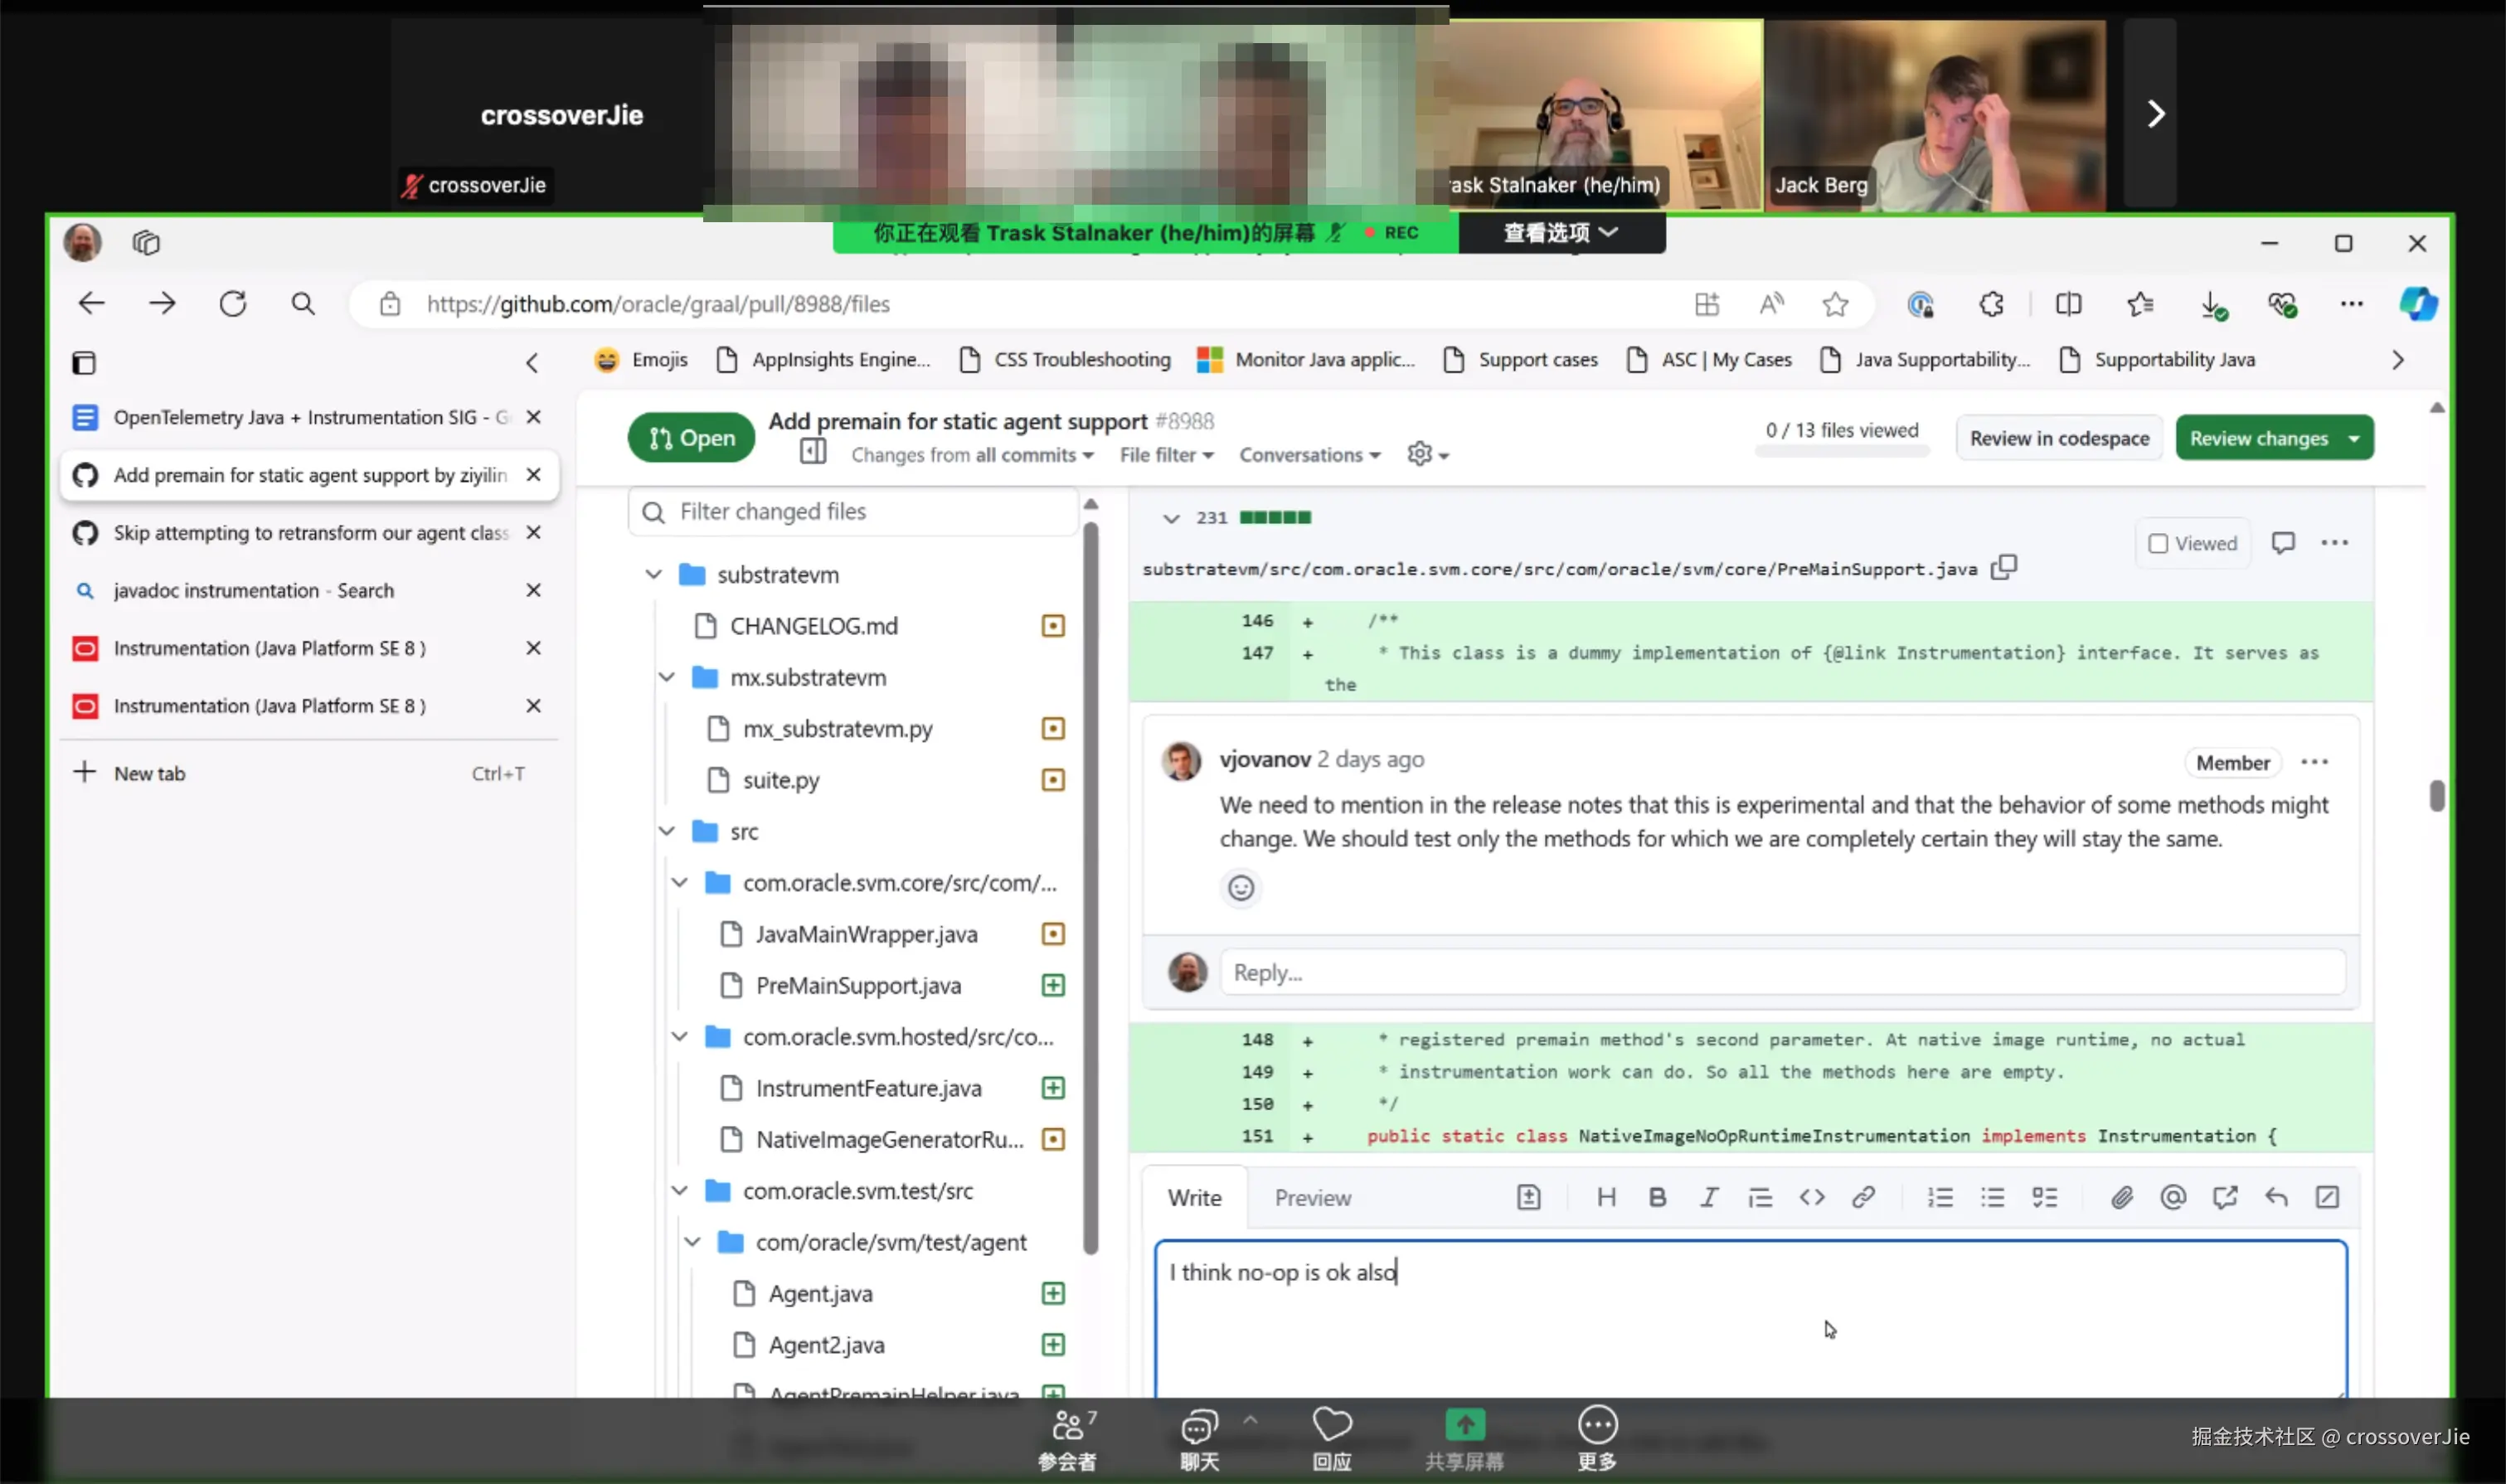Insert a link with toolbar icon
Screen dimensions: 2506x1484
pyautogui.click(x=1863, y=1197)
